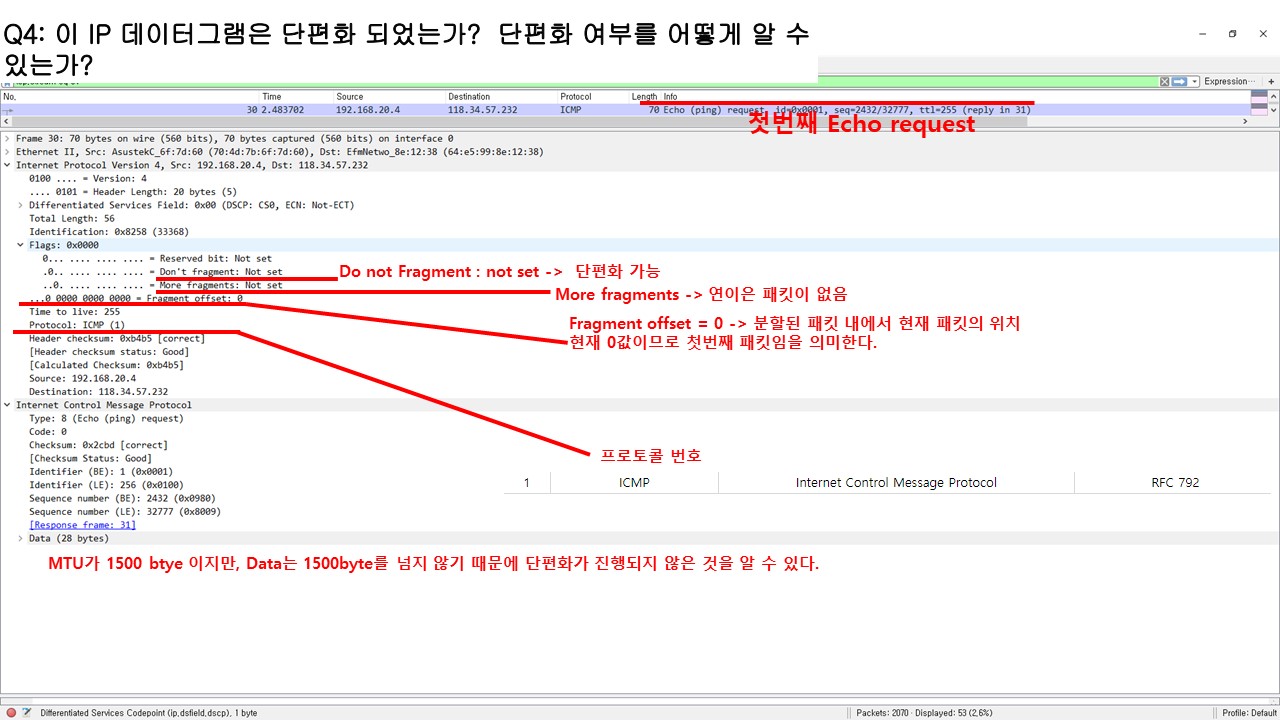The height and width of the screenshot is (720, 1280).
Task: Select Header checksum status: Good row
Action: 109,352
